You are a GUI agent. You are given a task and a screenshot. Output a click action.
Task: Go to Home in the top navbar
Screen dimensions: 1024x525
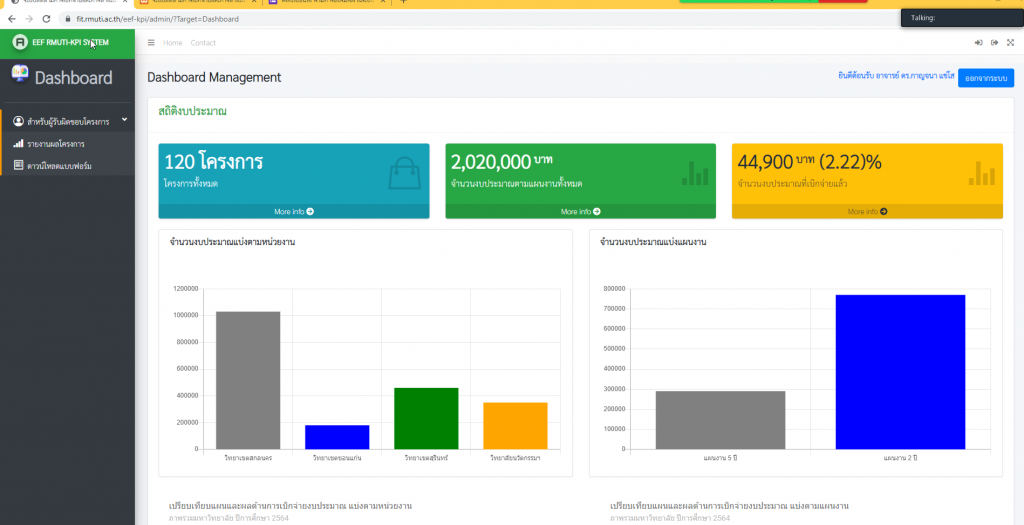(x=173, y=43)
